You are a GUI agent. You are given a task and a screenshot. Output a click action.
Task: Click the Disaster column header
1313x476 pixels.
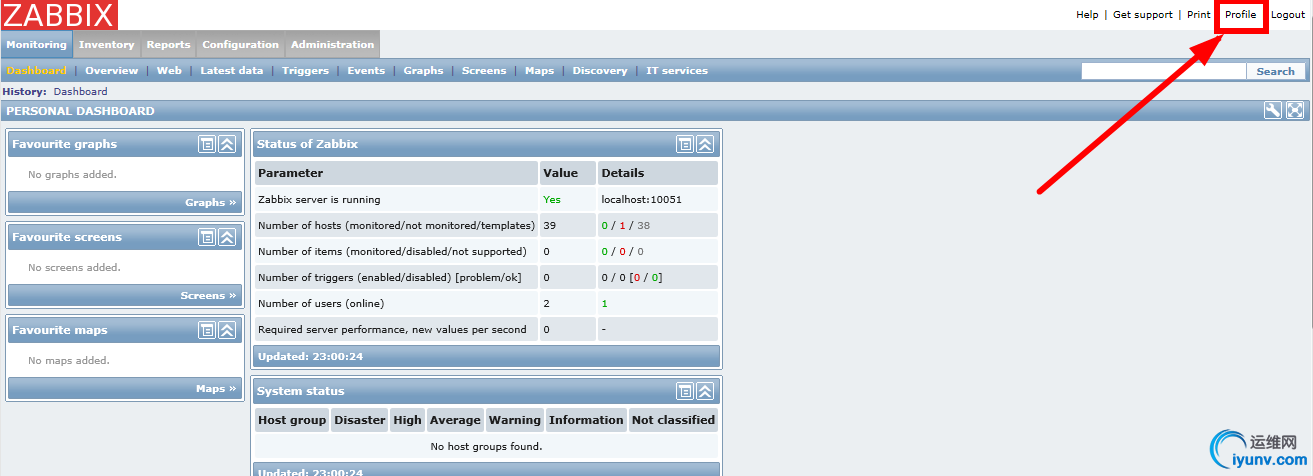[360, 420]
